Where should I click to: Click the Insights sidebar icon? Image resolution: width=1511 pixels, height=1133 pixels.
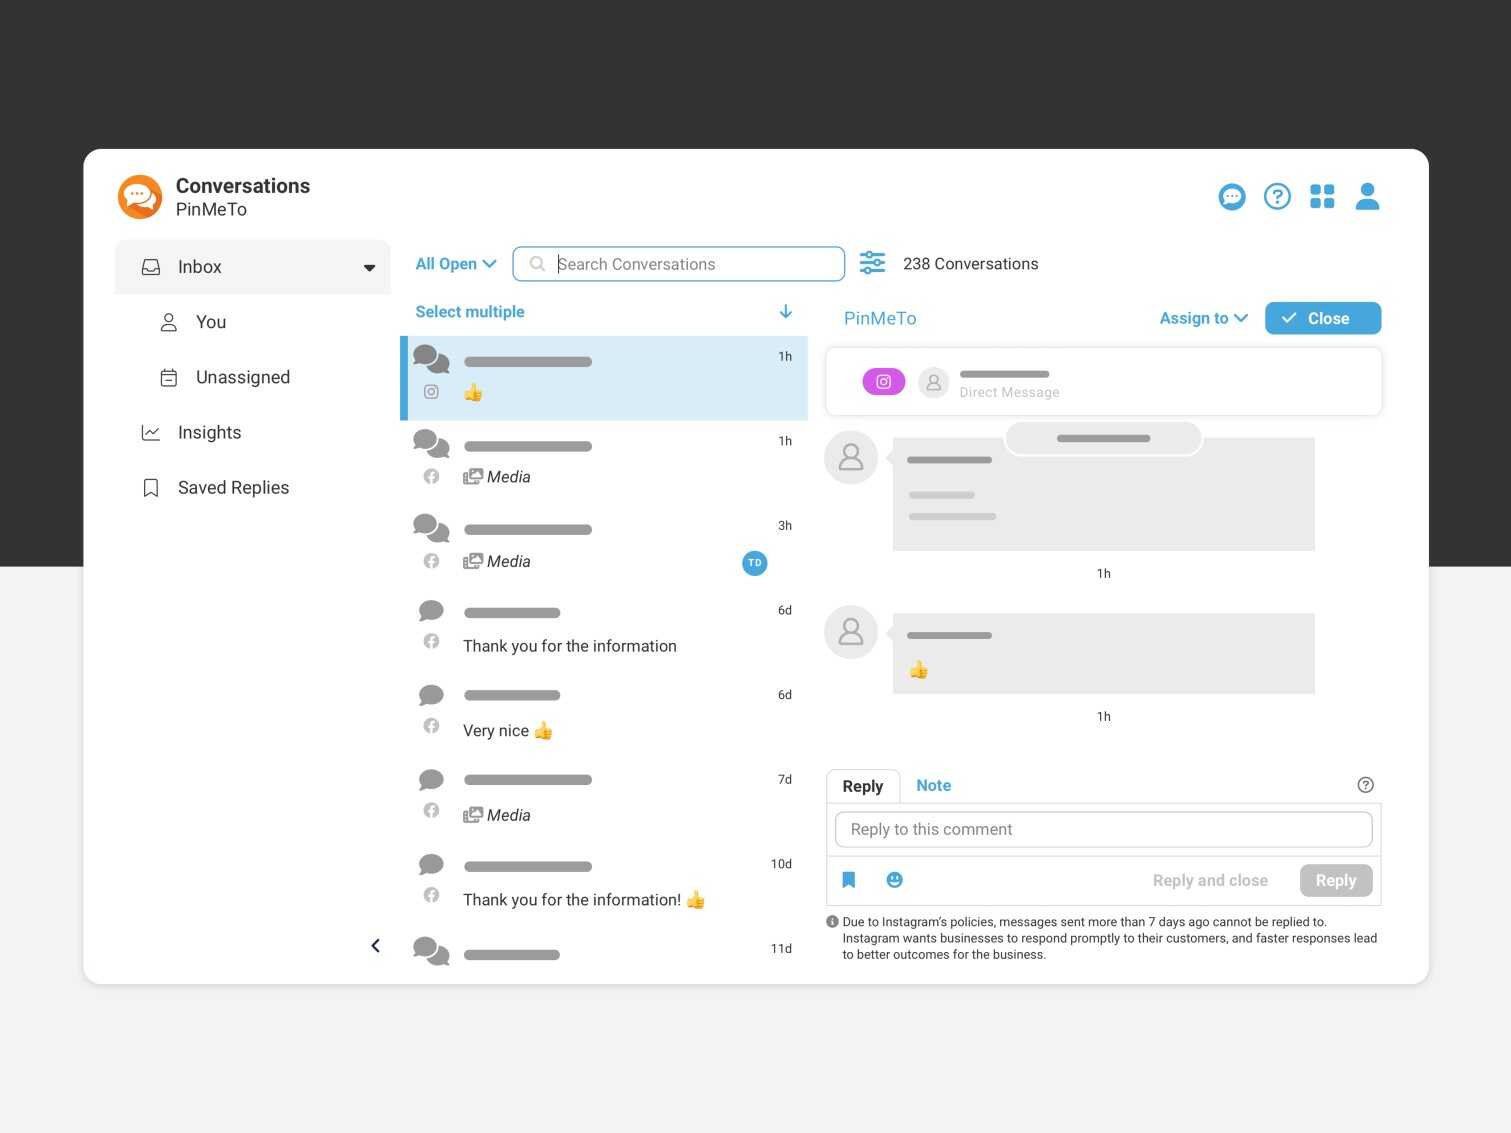pyautogui.click(x=150, y=432)
